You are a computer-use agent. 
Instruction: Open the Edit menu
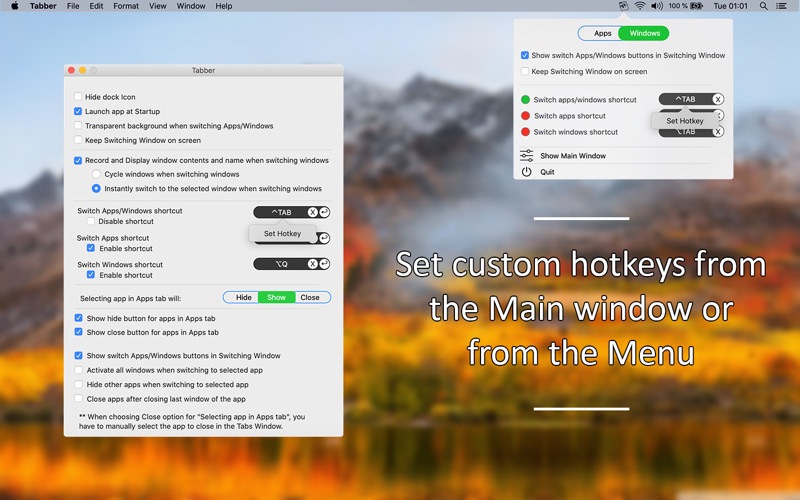coord(96,6)
